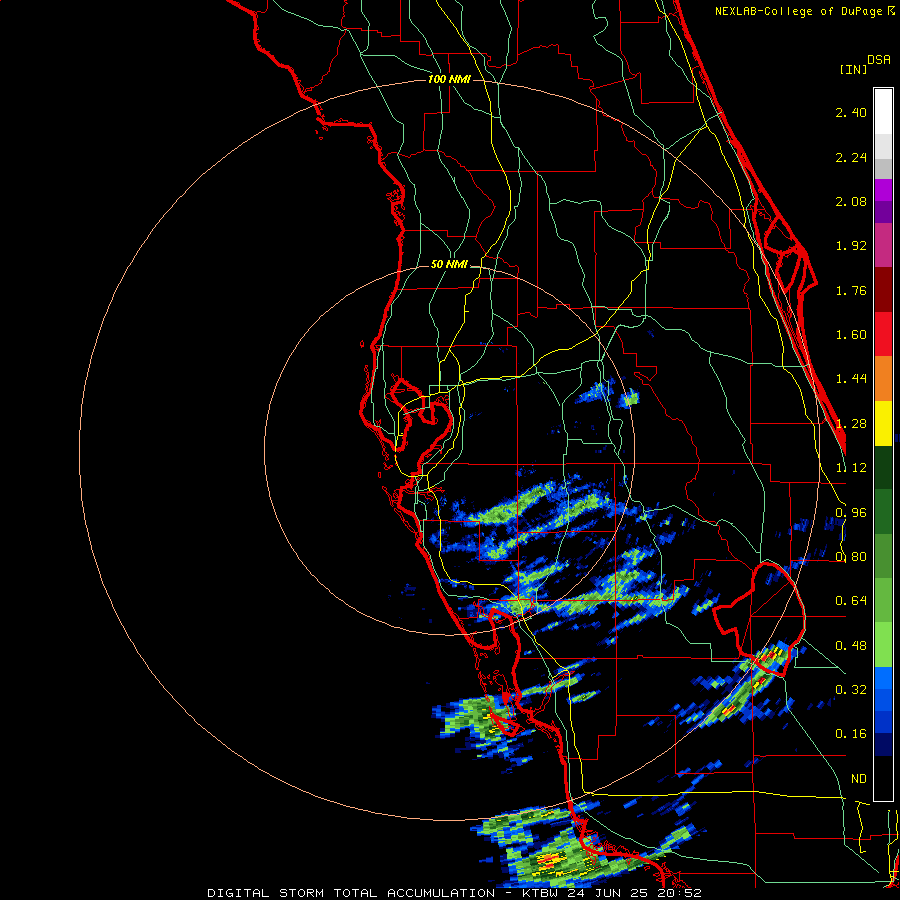Click the [IN] units label
This screenshot has height=900, width=900.
853,69
